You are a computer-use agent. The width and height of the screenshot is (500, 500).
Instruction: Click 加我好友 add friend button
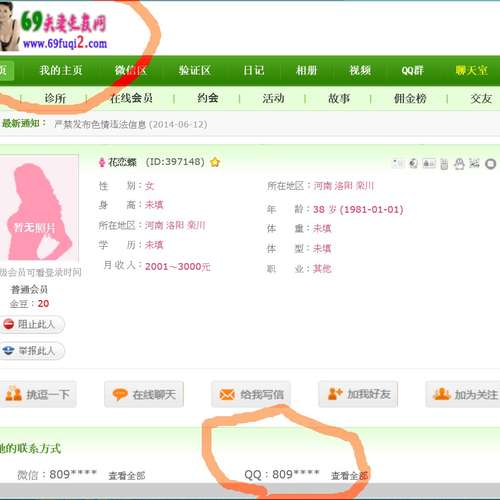pyautogui.click(x=358, y=394)
